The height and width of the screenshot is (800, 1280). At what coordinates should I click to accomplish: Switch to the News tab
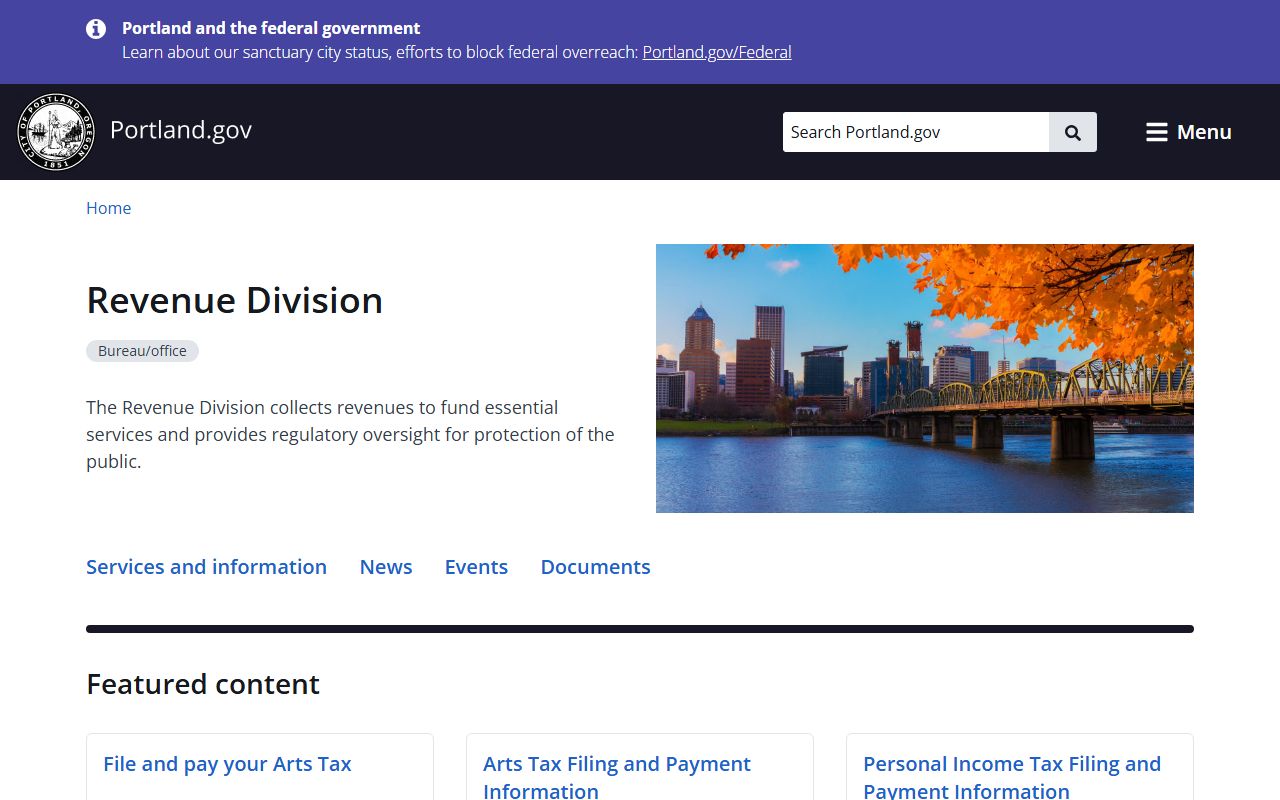coord(386,567)
